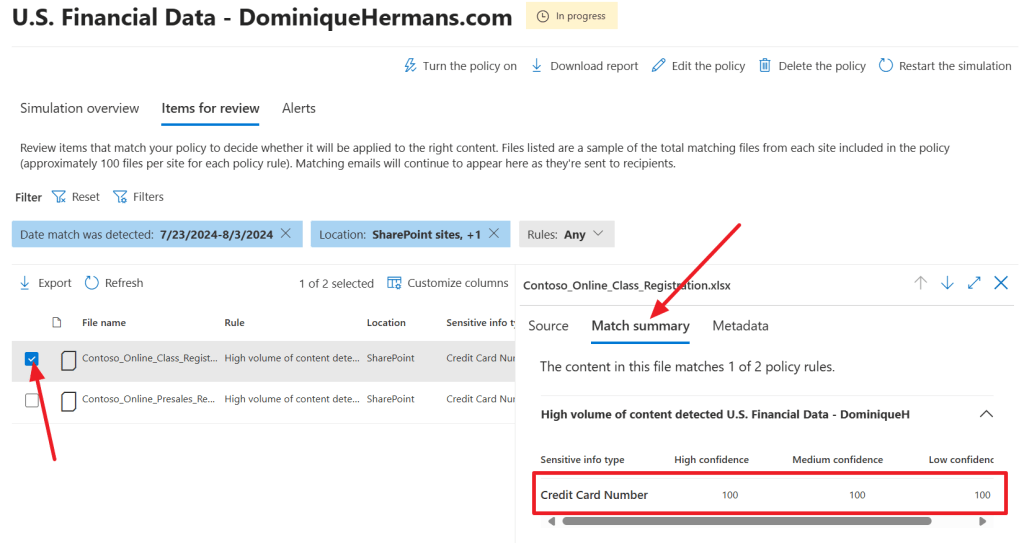
Task: Click the Edit the policy pencil icon
Action: coord(658,66)
